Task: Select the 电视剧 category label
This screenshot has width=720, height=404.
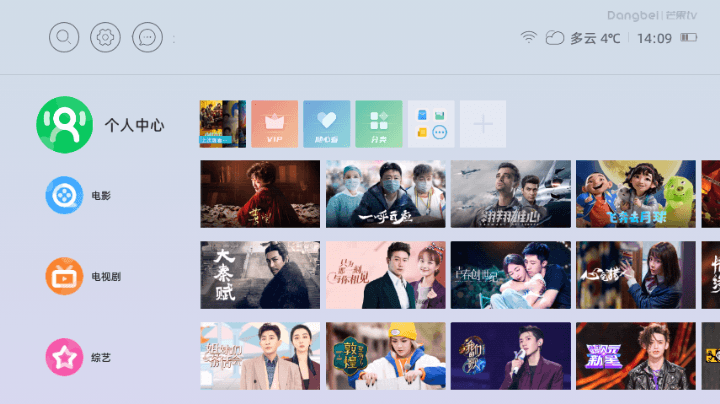Action: click(x=106, y=277)
